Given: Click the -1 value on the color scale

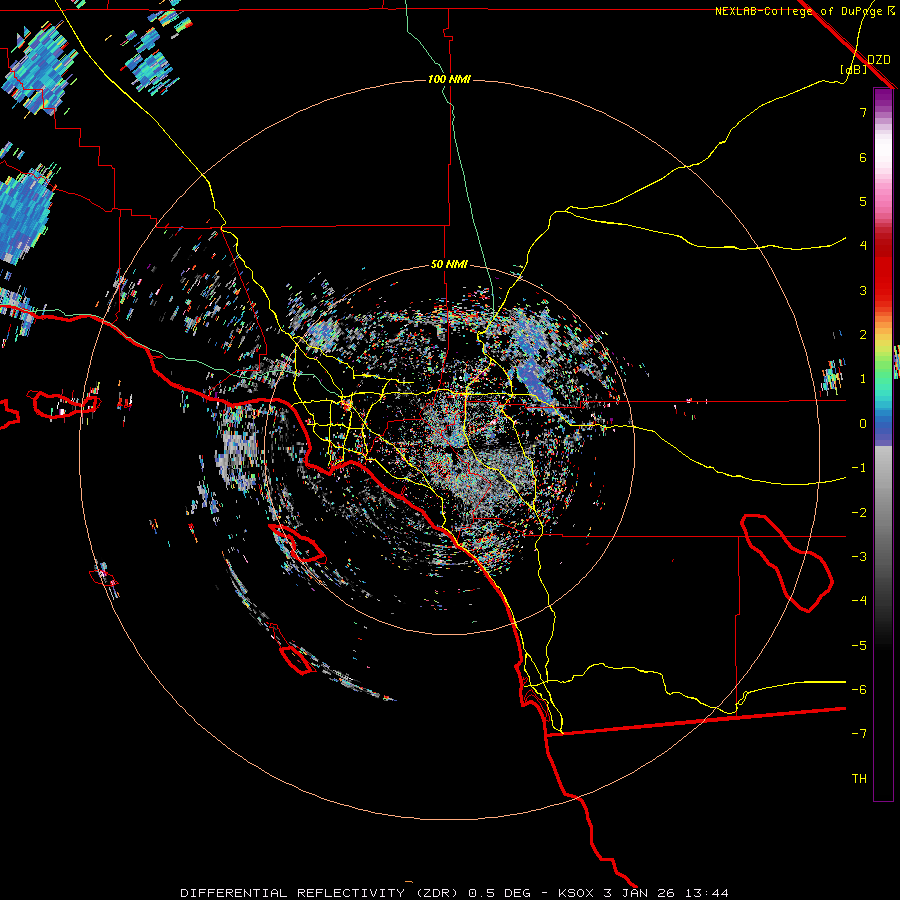Looking at the screenshot, I should (859, 468).
